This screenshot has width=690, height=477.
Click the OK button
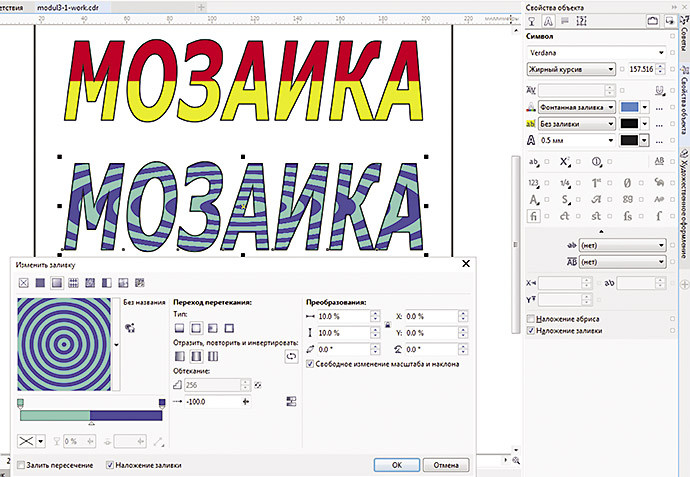pos(397,465)
